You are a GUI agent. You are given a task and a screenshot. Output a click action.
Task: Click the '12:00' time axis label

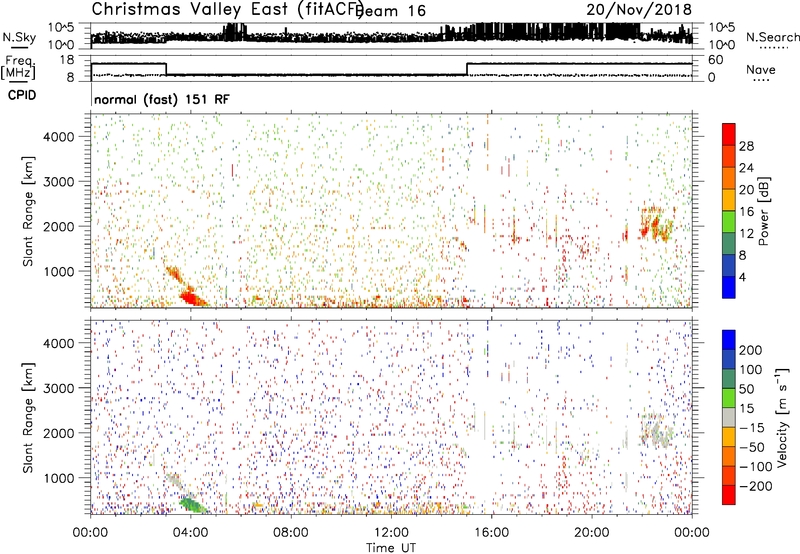[x=391, y=533]
